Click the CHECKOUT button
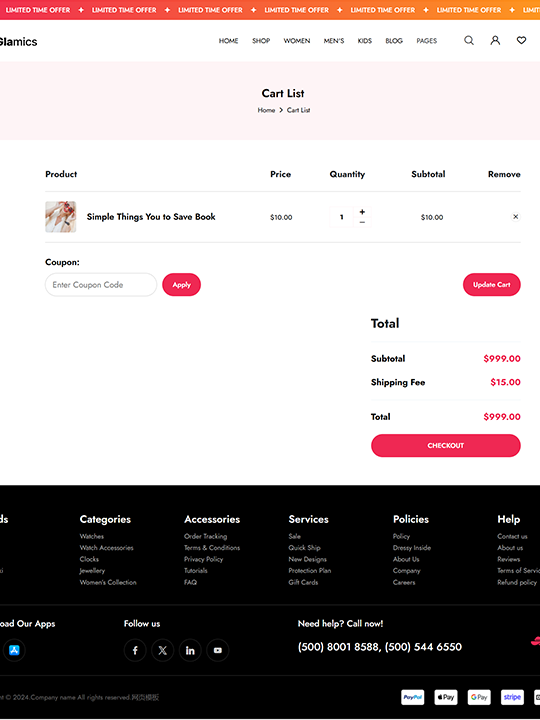Image resolution: width=540 pixels, height=720 pixels. 446,445
